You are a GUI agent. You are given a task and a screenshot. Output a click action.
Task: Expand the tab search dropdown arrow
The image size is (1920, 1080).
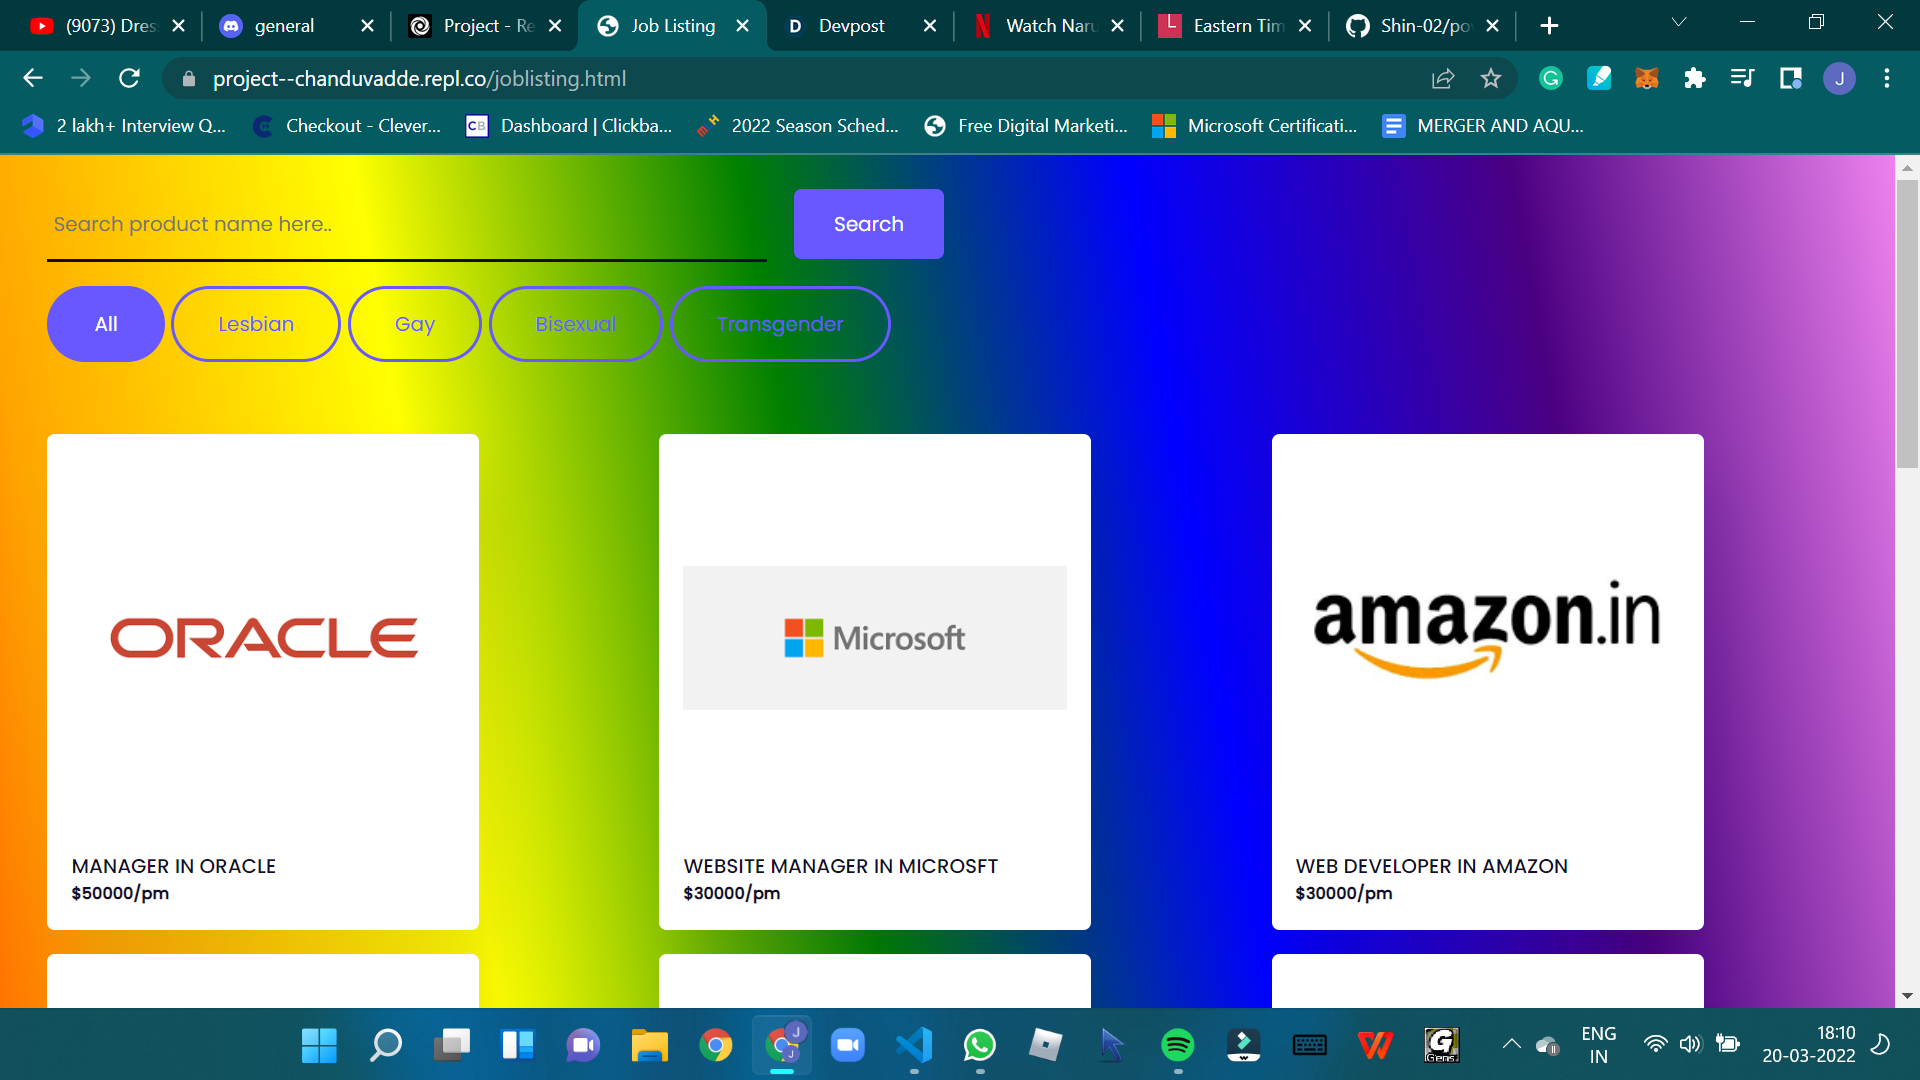pyautogui.click(x=1679, y=22)
